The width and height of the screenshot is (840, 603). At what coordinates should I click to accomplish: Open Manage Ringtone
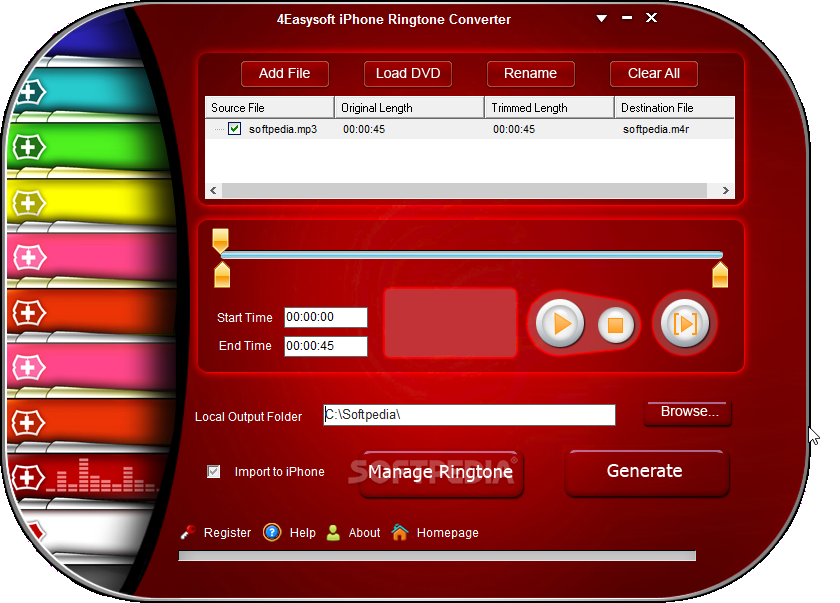440,472
